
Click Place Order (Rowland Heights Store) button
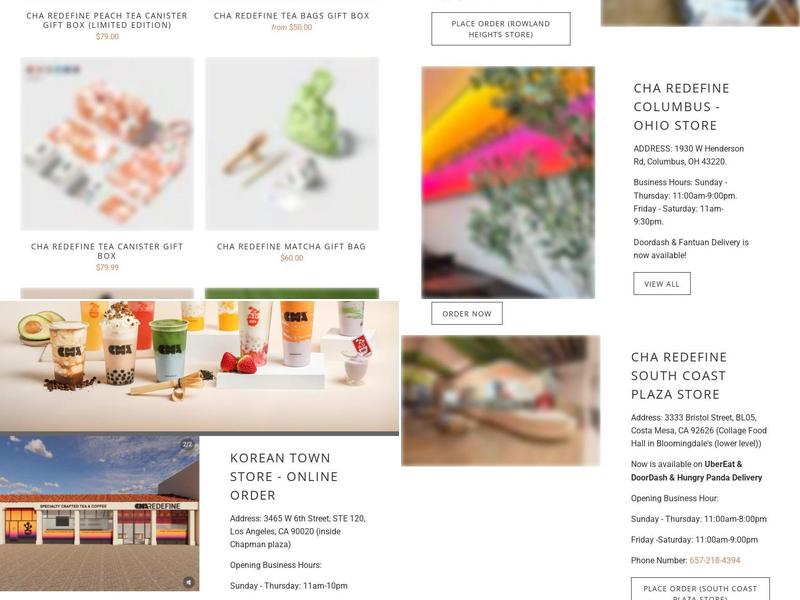(x=501, y=29)
